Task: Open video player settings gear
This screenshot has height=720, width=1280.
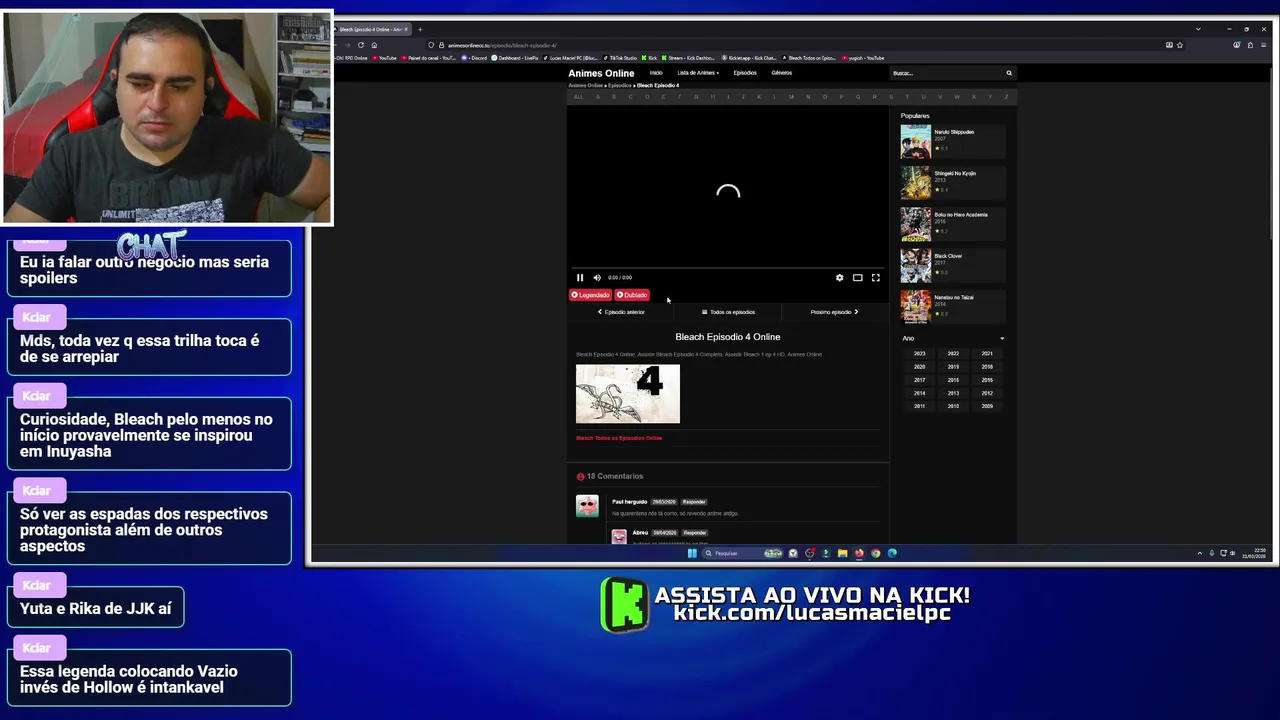Action: (839, 278)
